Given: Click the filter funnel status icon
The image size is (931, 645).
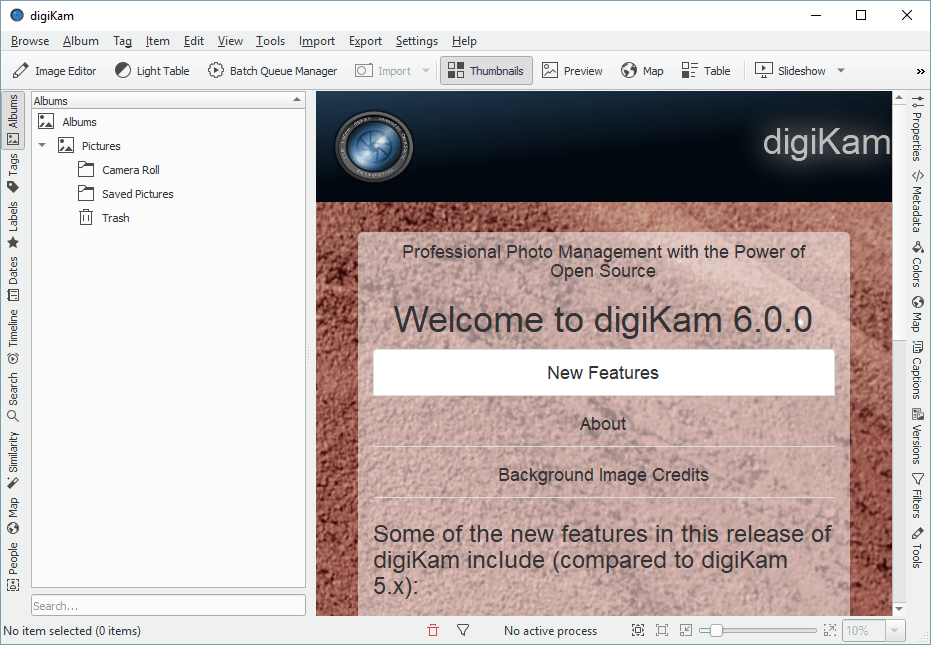Looking at the screenshot, I should (463, 630).
